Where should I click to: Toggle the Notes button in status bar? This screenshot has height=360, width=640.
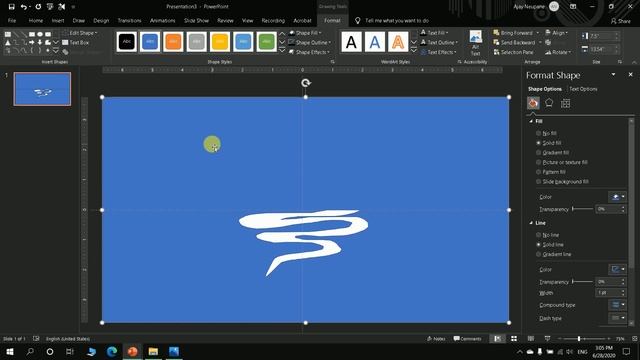tap(436, 339)
